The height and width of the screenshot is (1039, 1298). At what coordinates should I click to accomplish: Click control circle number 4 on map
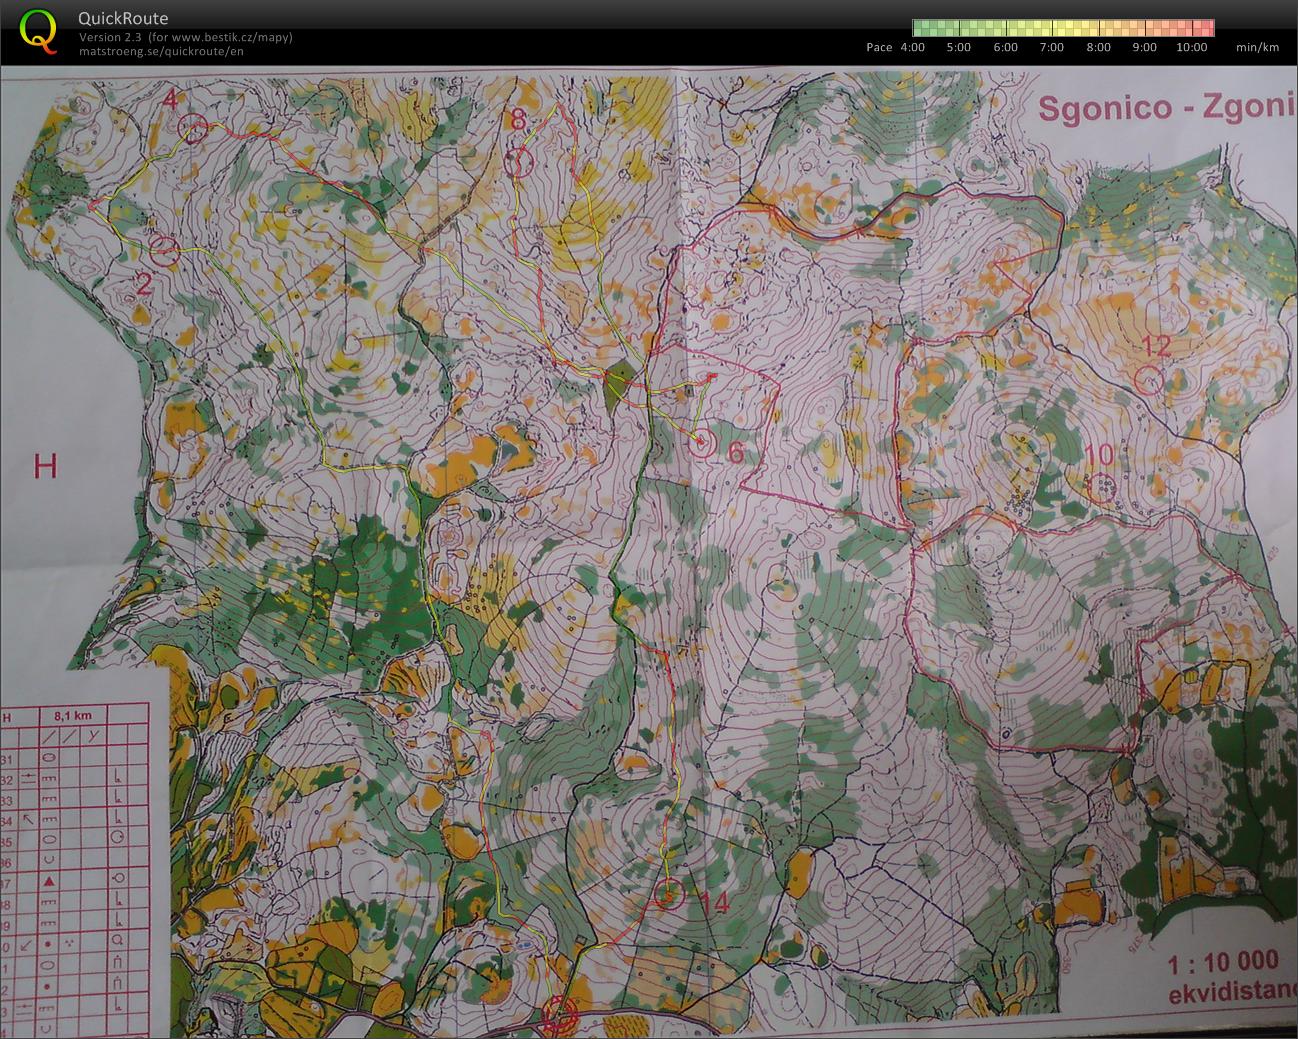click(x=195, y=127)
